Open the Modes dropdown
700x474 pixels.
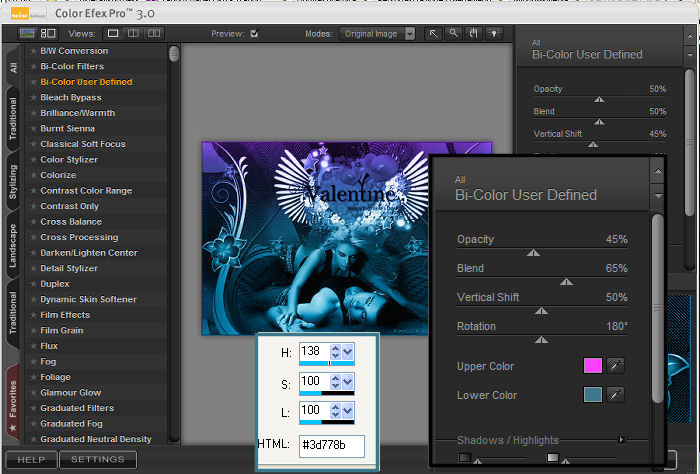coord(409,33)
